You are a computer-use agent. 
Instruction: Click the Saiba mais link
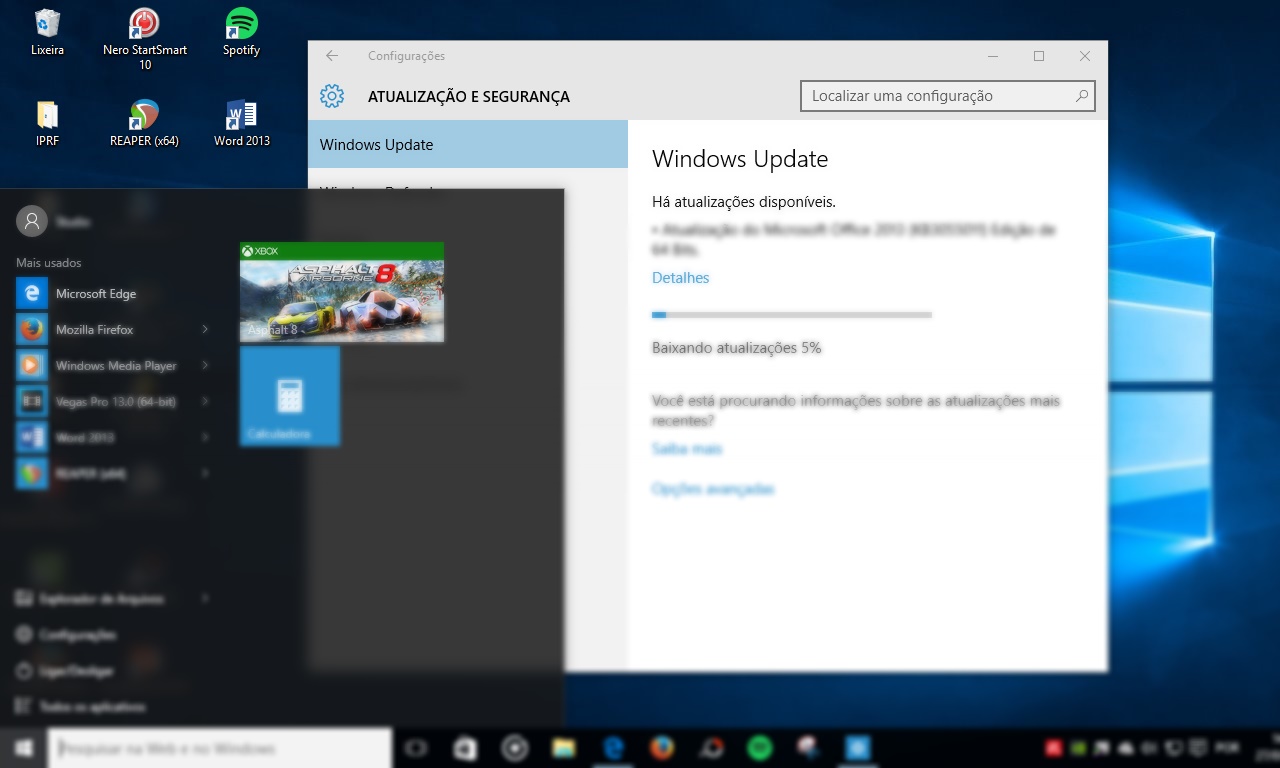(x=686, y=449)
